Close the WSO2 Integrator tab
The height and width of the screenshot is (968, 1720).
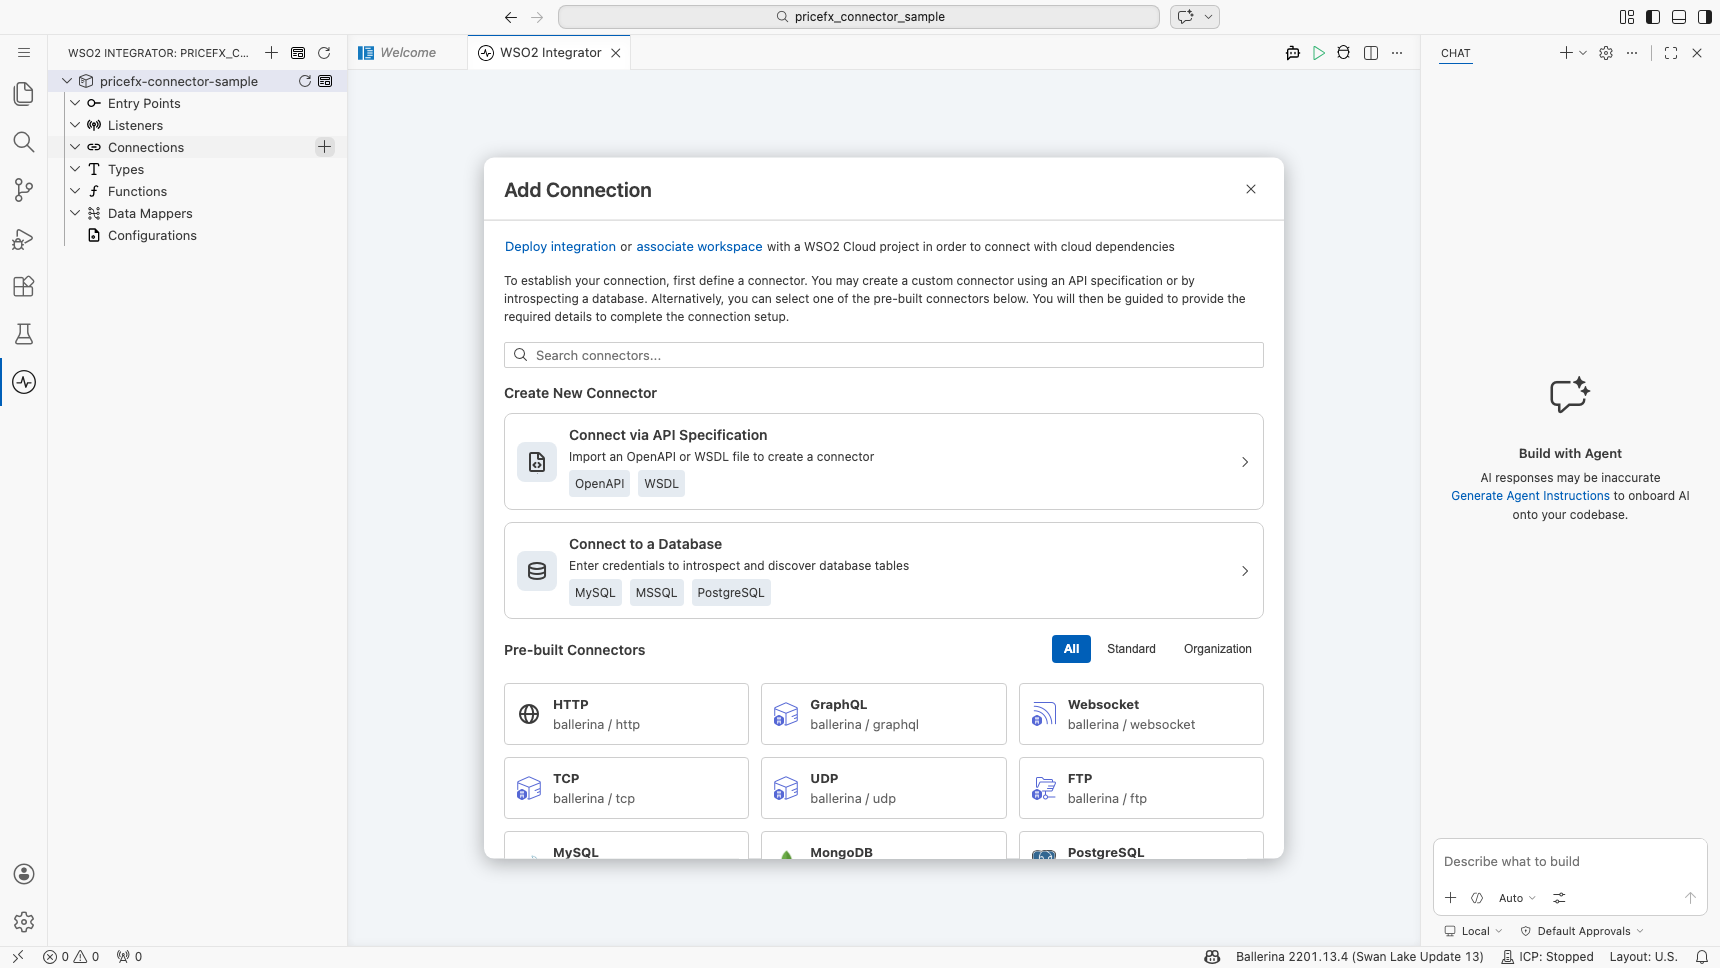pyautogui.click(x=616, y=53)
